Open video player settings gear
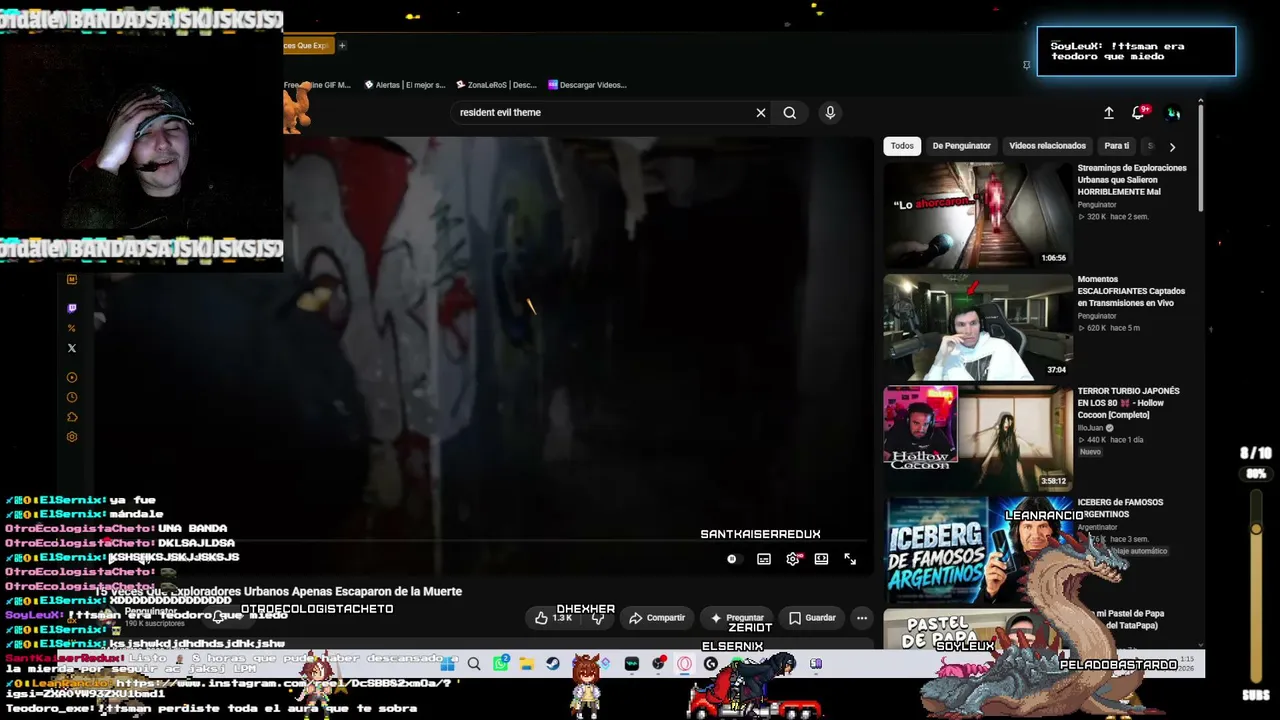Image resolution: width=1280 pixels, height=720 pixels. click(793, 560)
